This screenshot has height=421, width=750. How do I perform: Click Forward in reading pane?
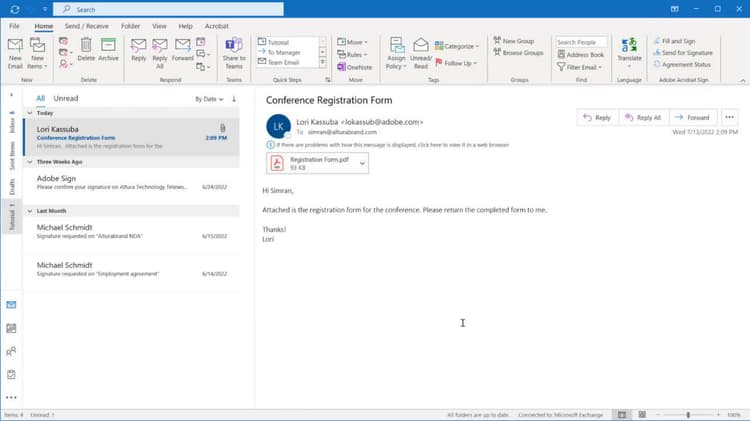692,117
